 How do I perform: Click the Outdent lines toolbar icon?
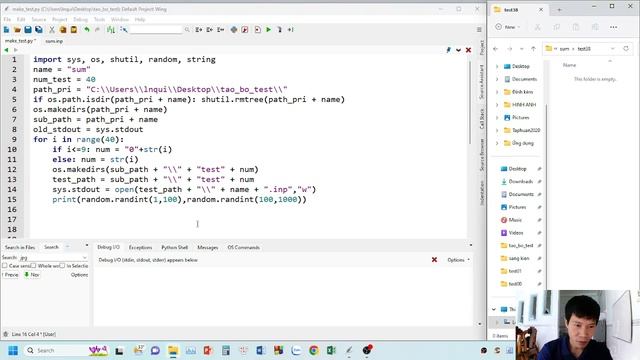click(x=210, y=29)
